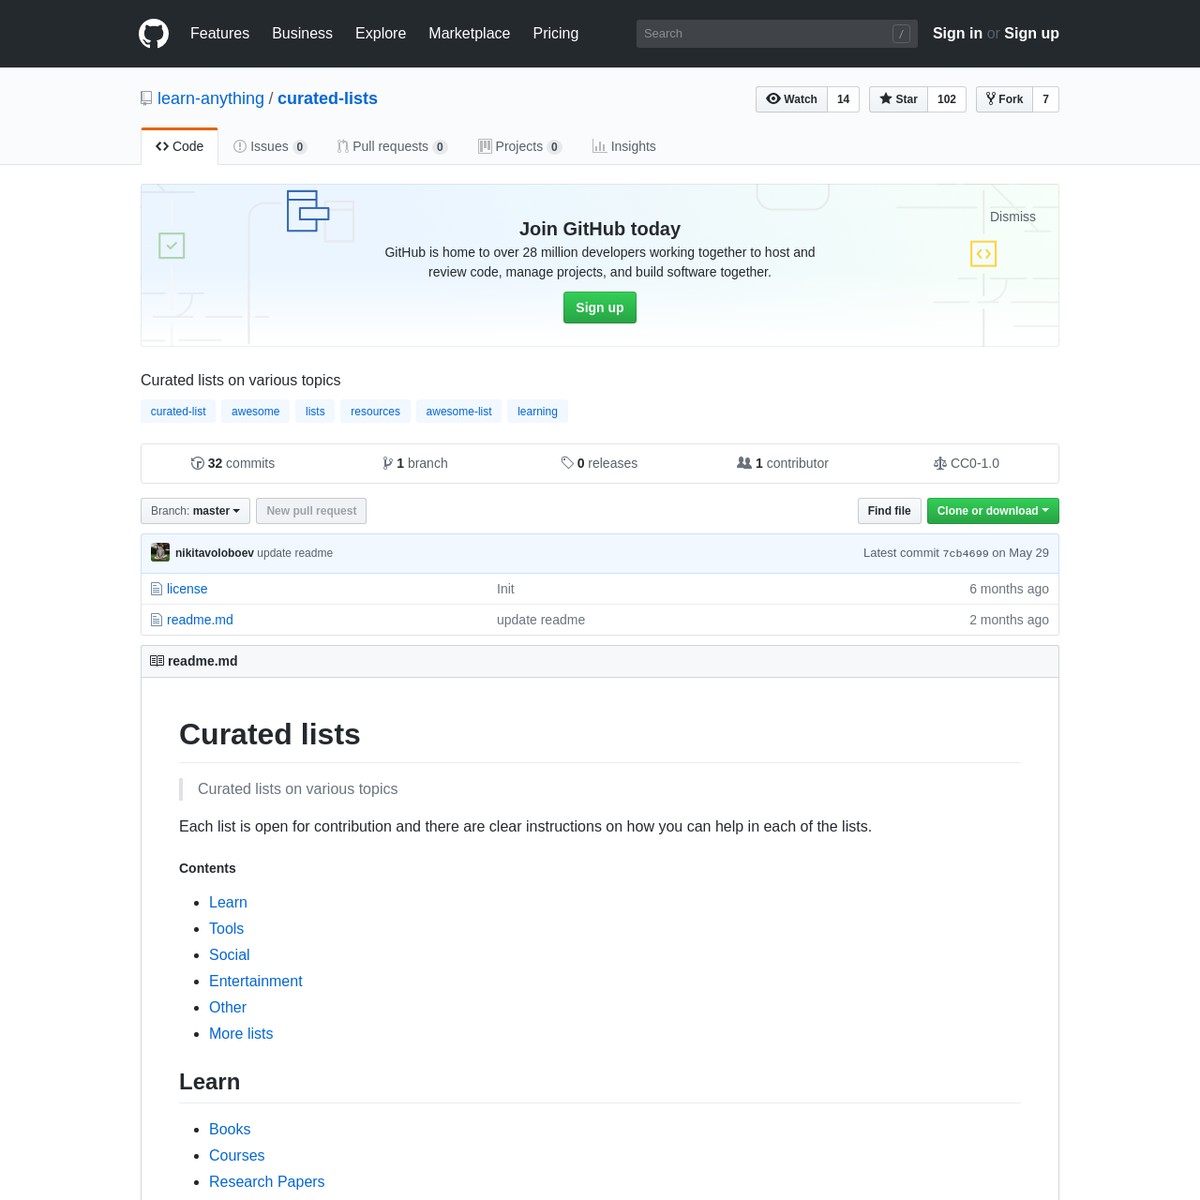Open the forks count 7

pyautogui.click(x=1045, y=99)
